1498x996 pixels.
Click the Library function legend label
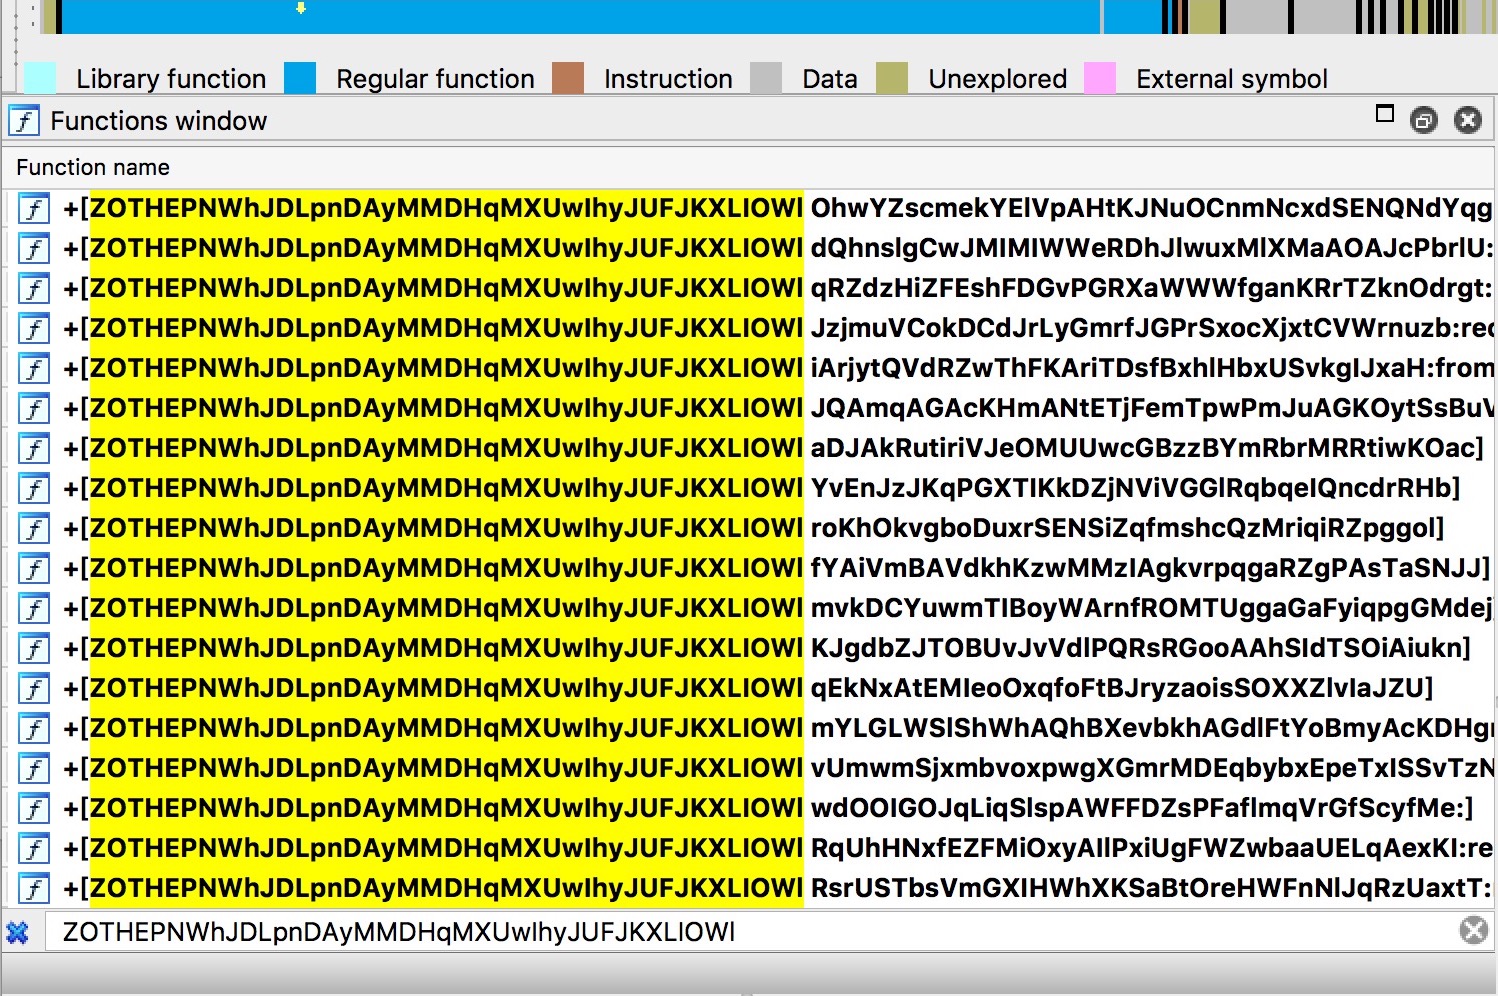point(171,79)
